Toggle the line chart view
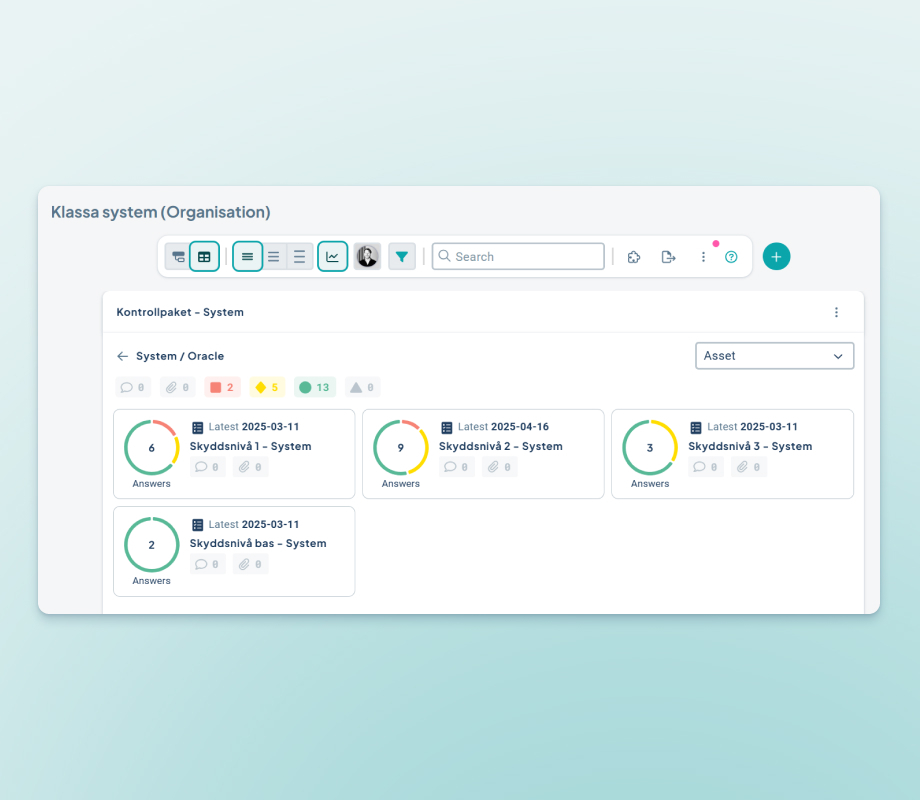The width and height of the screenshot is (920, 800). coord(332,257)
